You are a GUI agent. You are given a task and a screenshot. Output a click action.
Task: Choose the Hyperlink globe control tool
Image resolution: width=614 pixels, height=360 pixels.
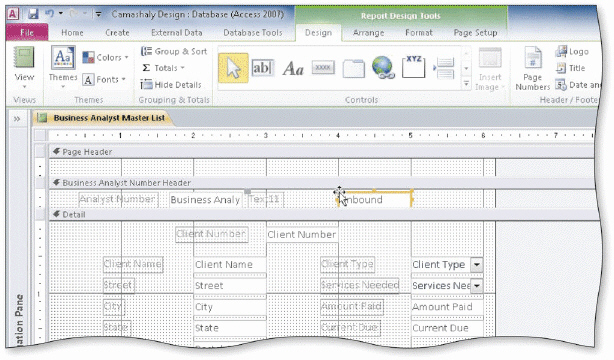pos(383,67)
